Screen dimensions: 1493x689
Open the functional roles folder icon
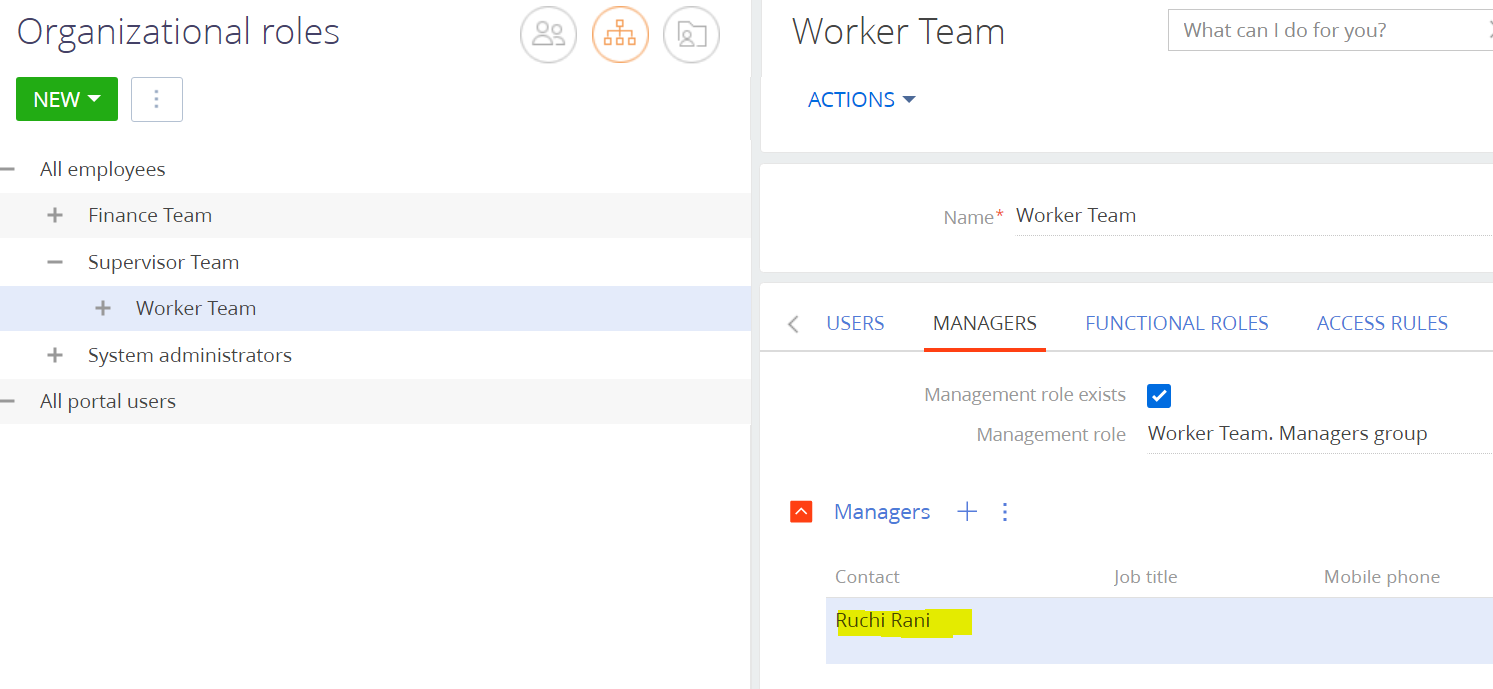click(x=692, y=35)
